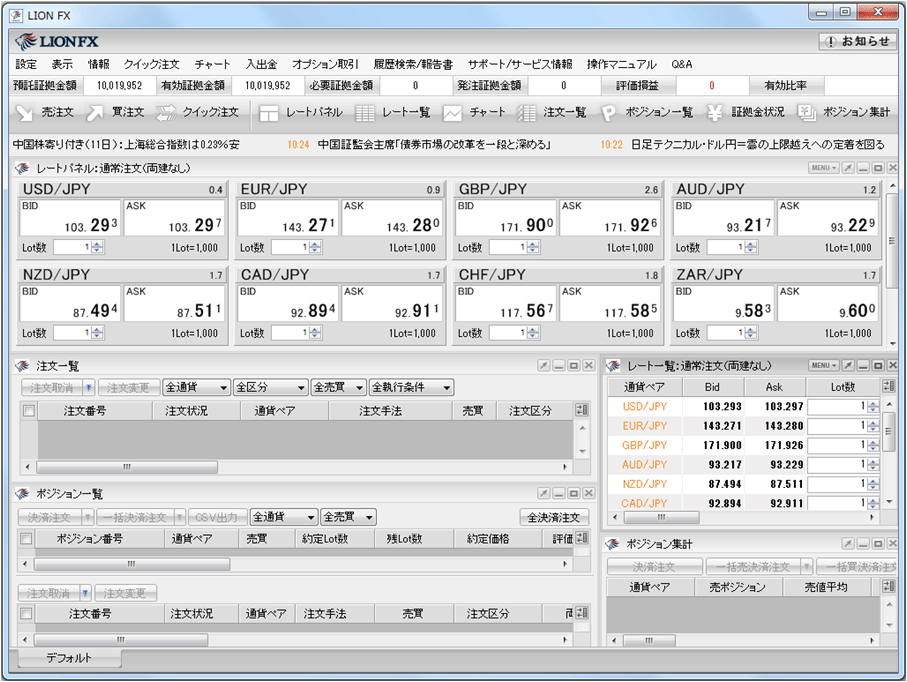Open the 全売買 dropdown in ポジション一覧

point(349,517)
